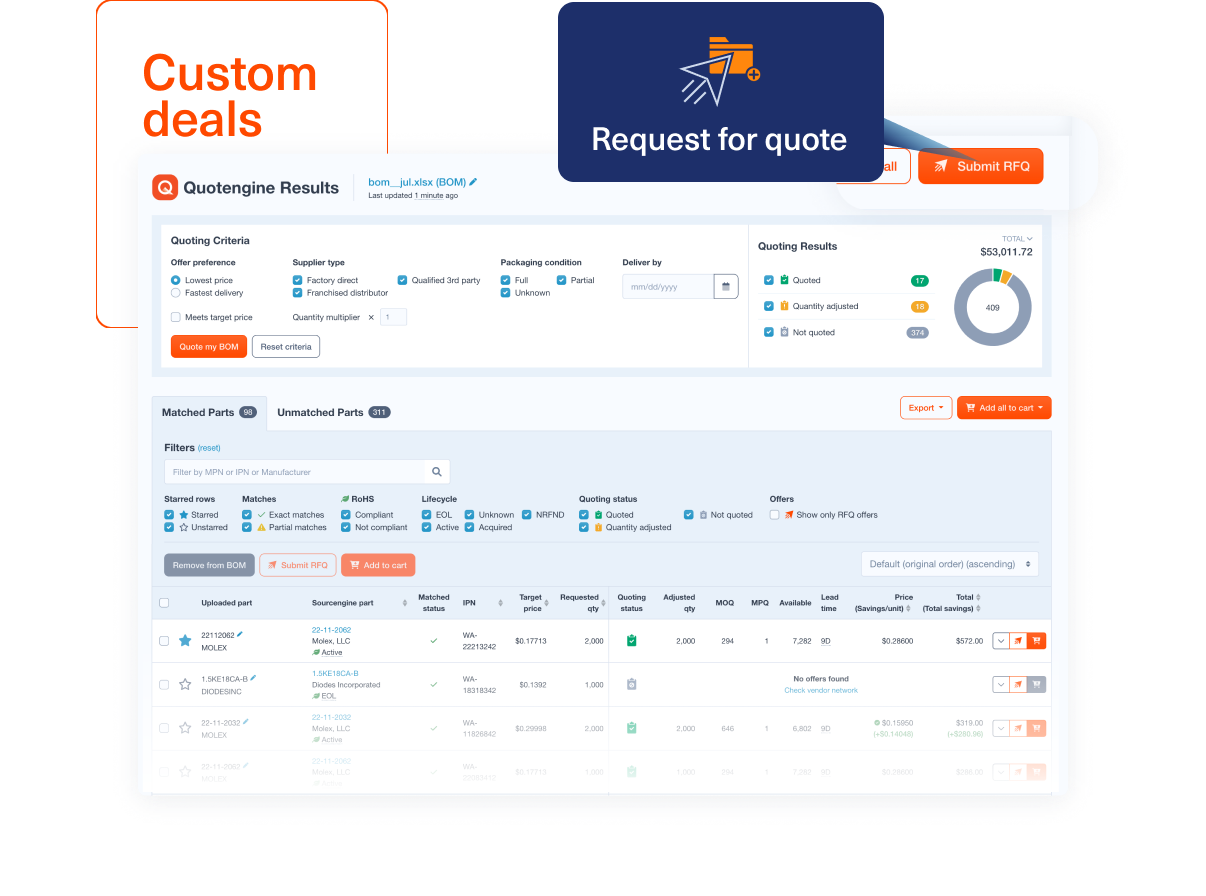Edit uploaded part 1.5KE18CA-B pencil icon
1206x896 pixels.
coord(253,678)
